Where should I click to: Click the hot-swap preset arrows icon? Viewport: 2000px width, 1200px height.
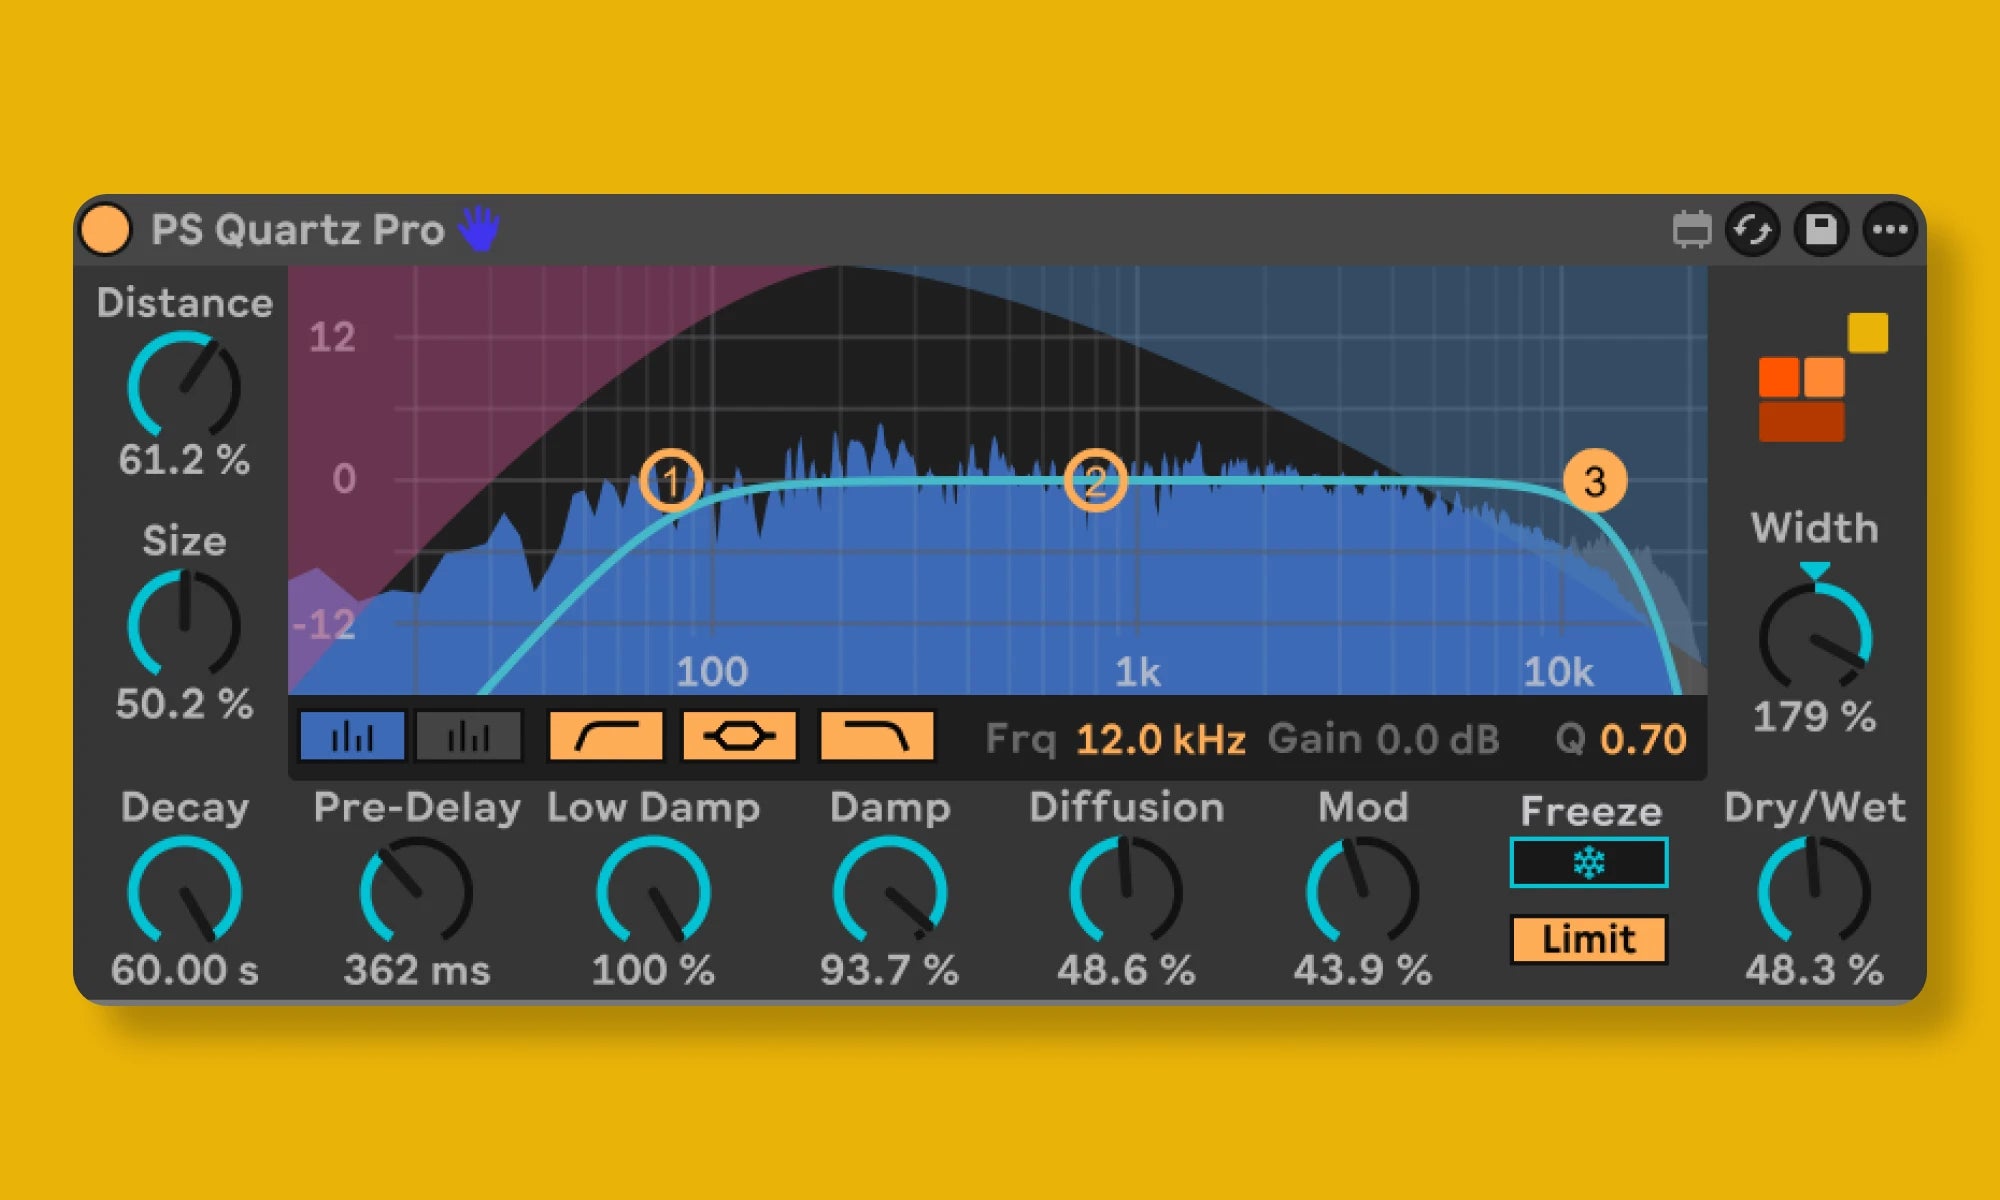1753,230
